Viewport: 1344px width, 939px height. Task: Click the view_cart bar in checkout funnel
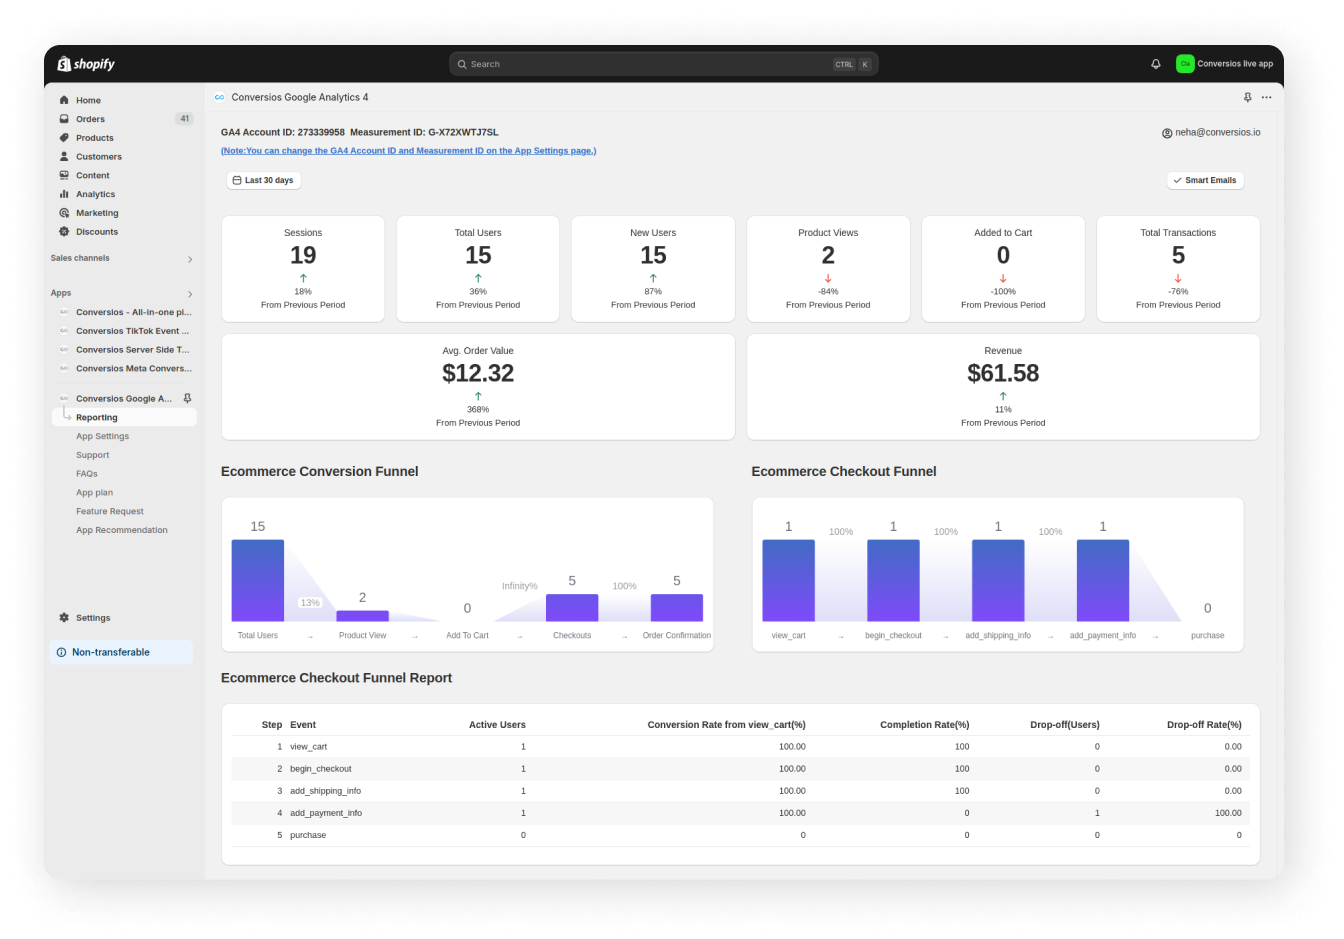(788, 581)
